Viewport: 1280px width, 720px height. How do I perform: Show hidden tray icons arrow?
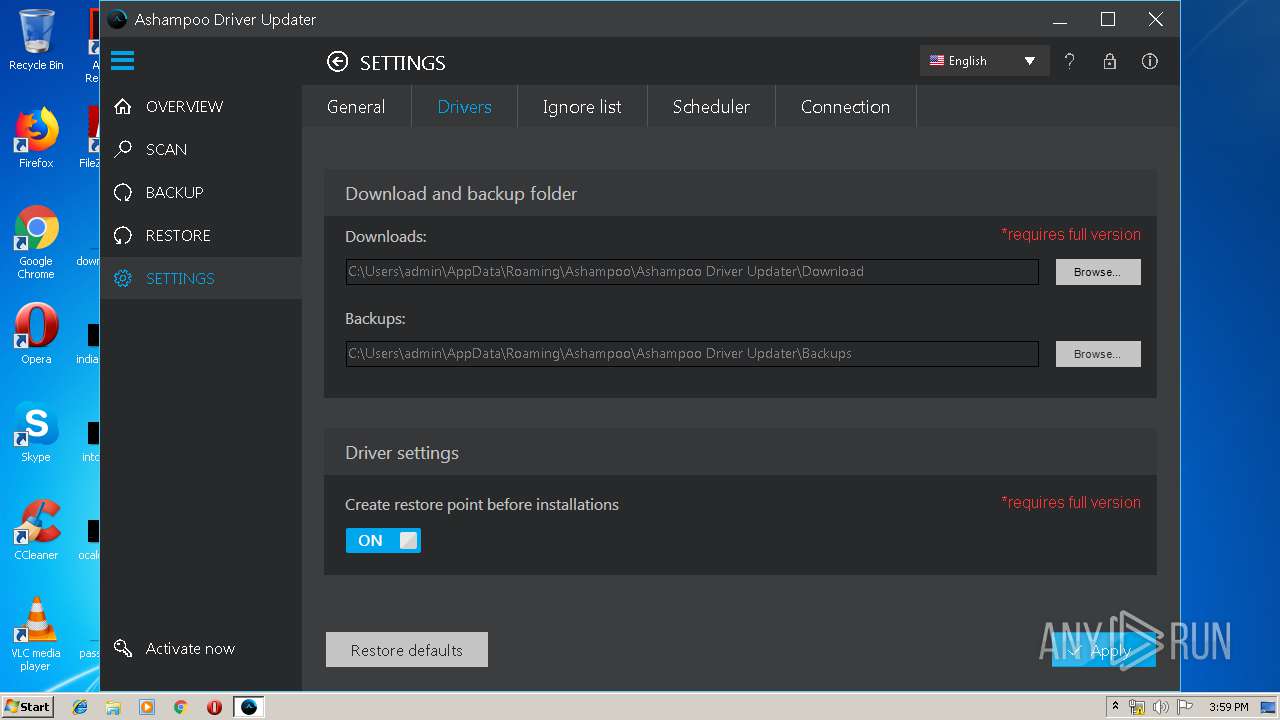pyautogui.click(x=1116, y=707)
